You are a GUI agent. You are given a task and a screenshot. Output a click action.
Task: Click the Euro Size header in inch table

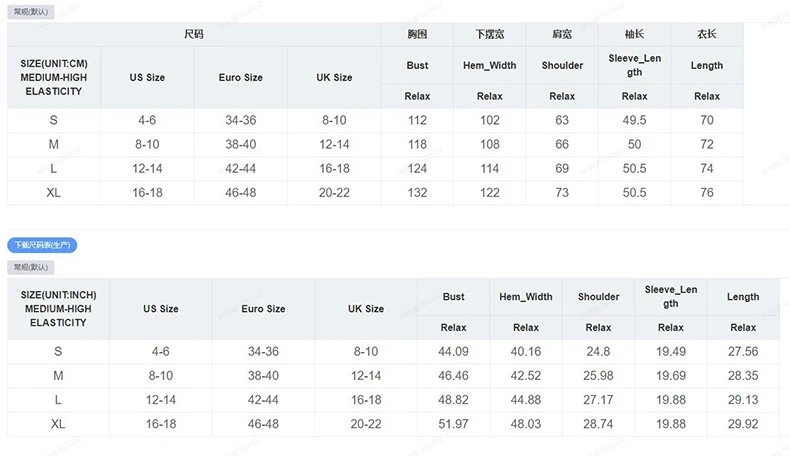coord(263,309)
